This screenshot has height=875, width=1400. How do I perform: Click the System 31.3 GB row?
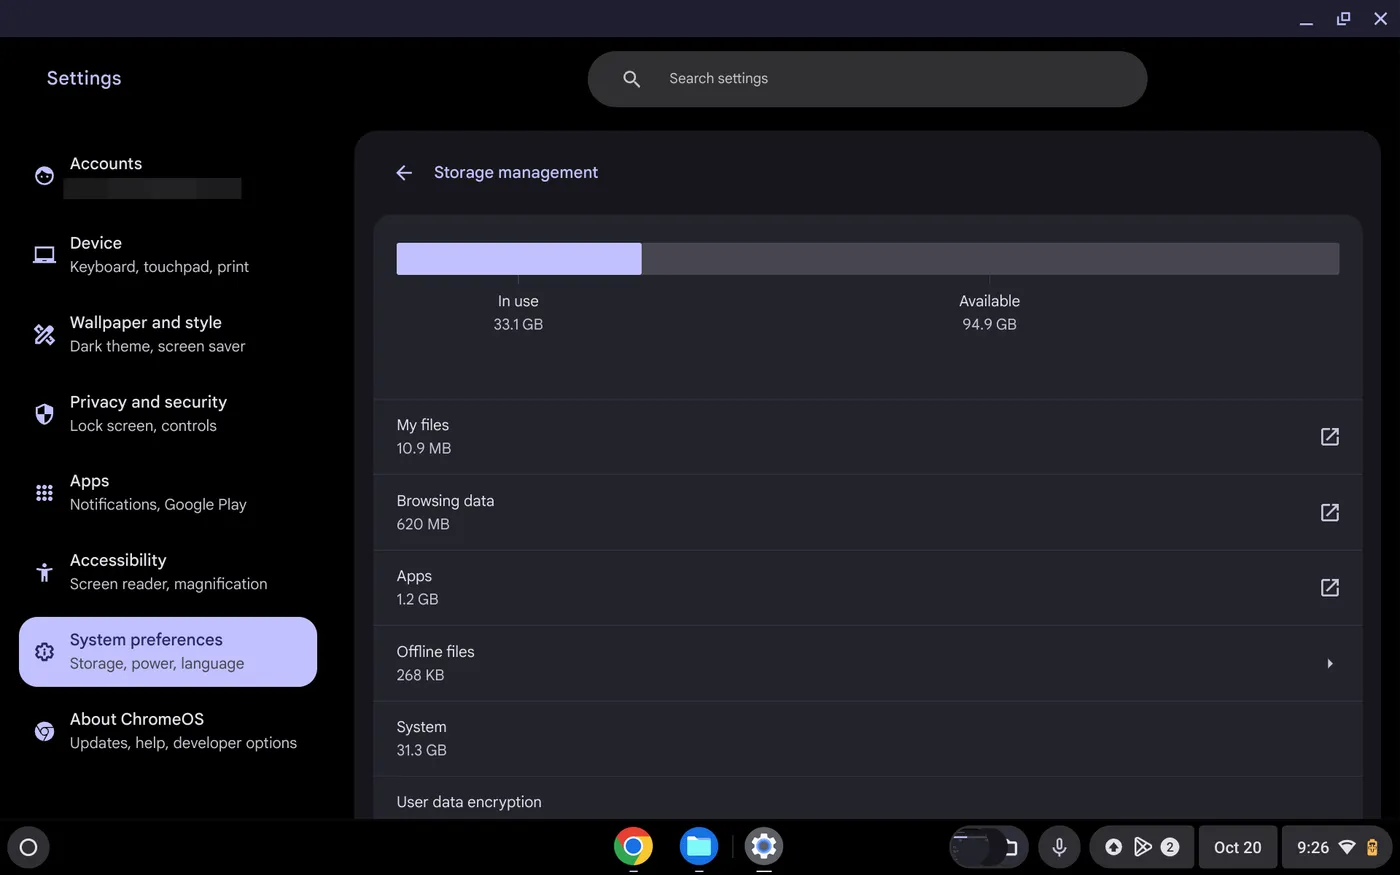(867, 739)
